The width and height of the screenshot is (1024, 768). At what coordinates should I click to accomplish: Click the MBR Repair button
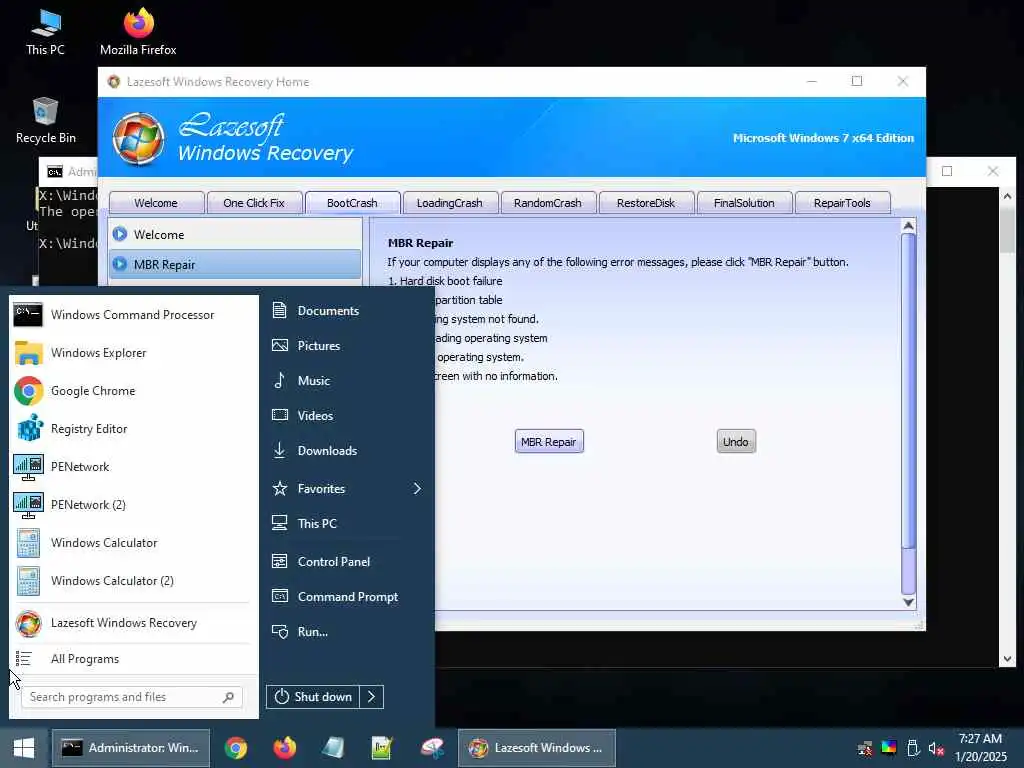549,442
